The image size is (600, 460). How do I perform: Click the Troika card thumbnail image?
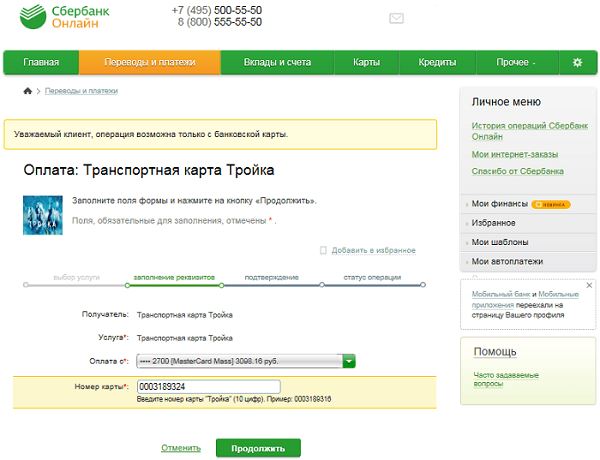(43, 215)
